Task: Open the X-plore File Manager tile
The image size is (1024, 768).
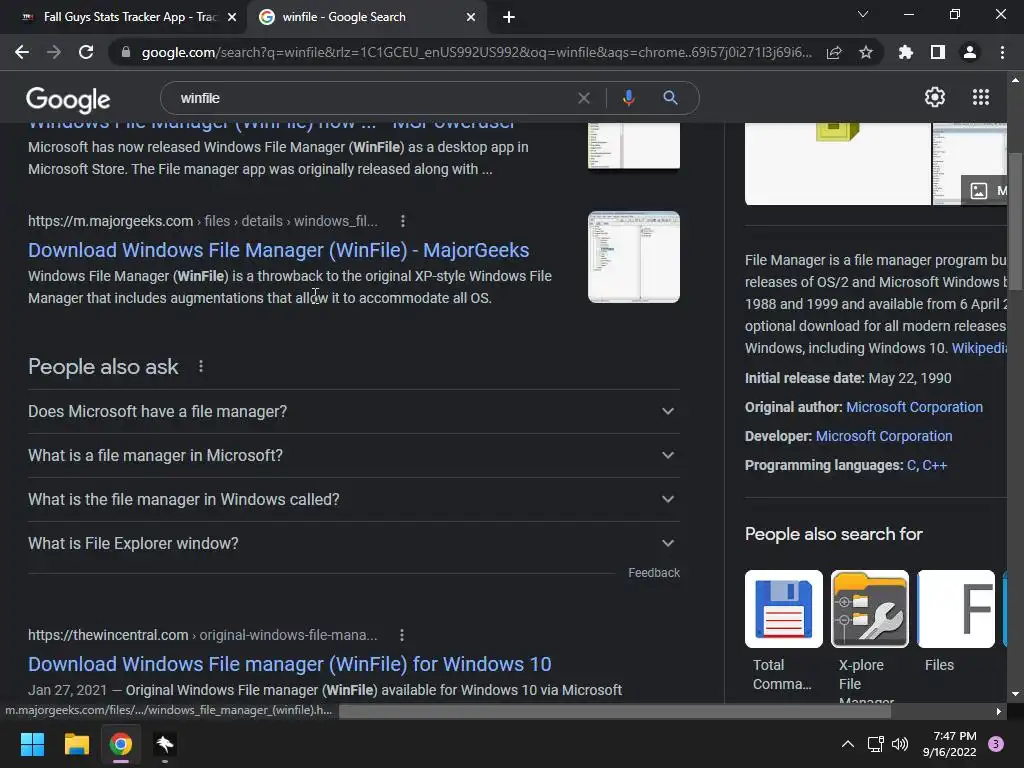Action: pos(869,637)
